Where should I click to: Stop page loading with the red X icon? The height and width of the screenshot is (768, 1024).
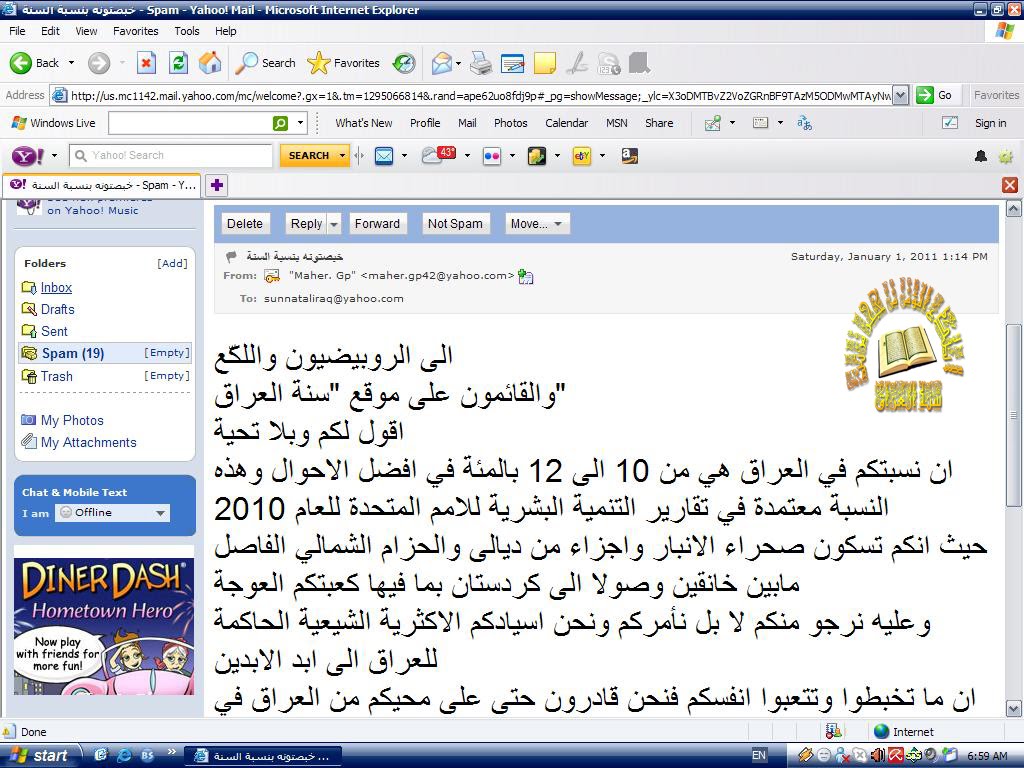tap(146, 63)
